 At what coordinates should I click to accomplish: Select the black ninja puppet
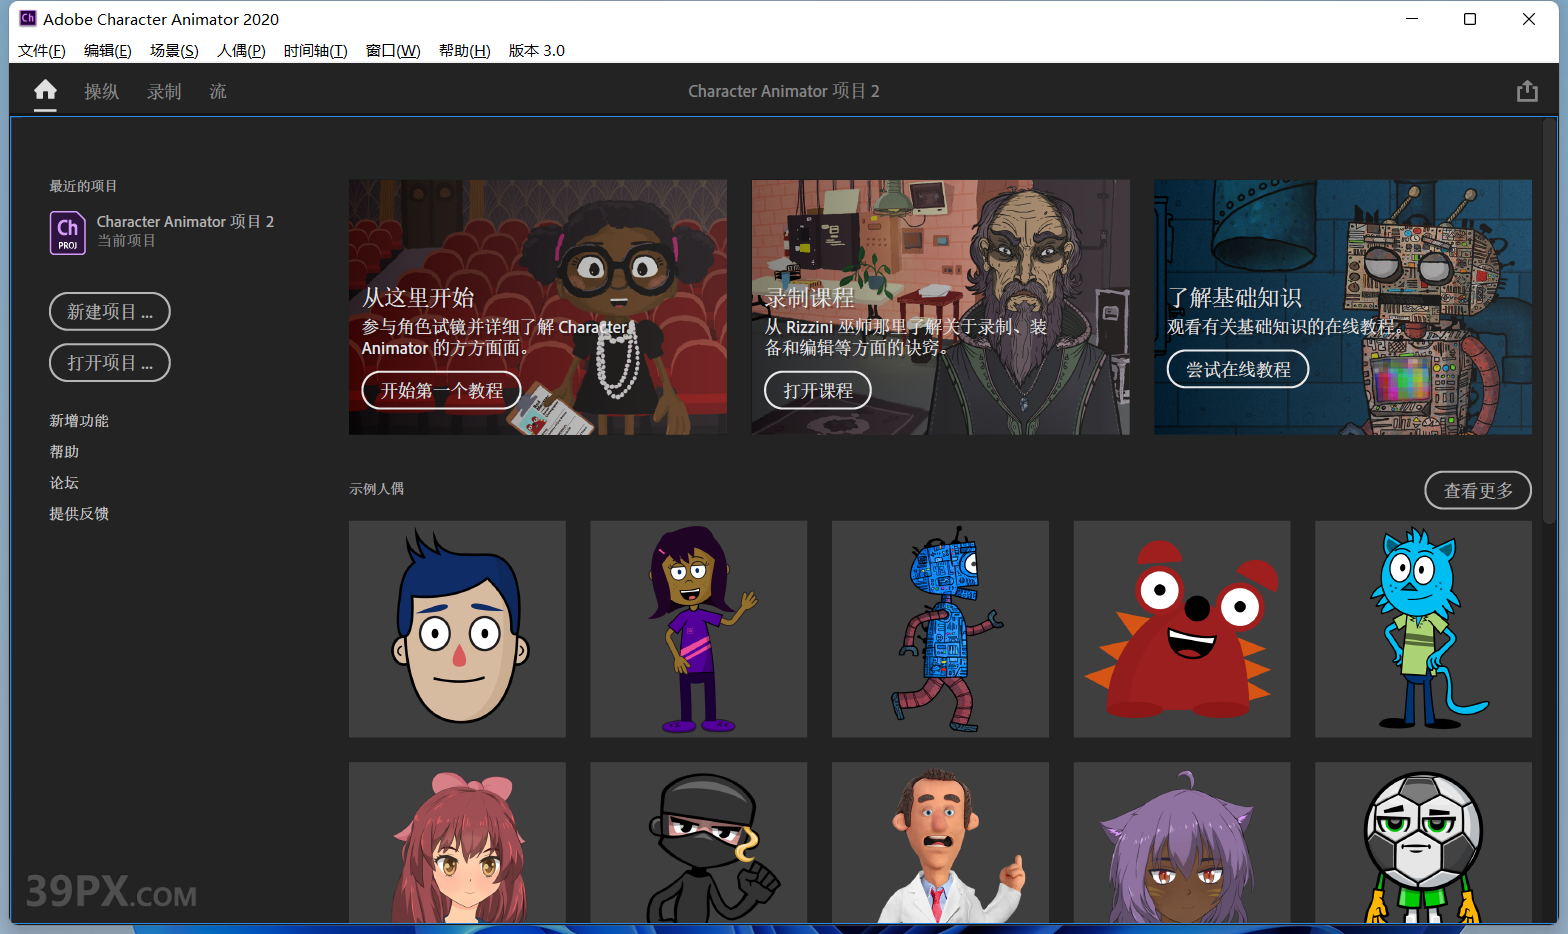tap(699, 843)
